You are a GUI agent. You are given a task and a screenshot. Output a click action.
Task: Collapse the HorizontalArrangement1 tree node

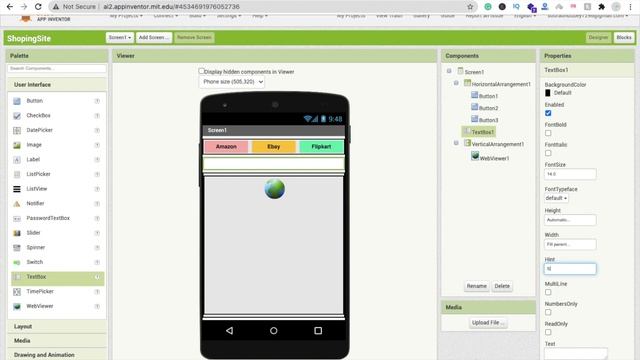[x=456, y=83]
